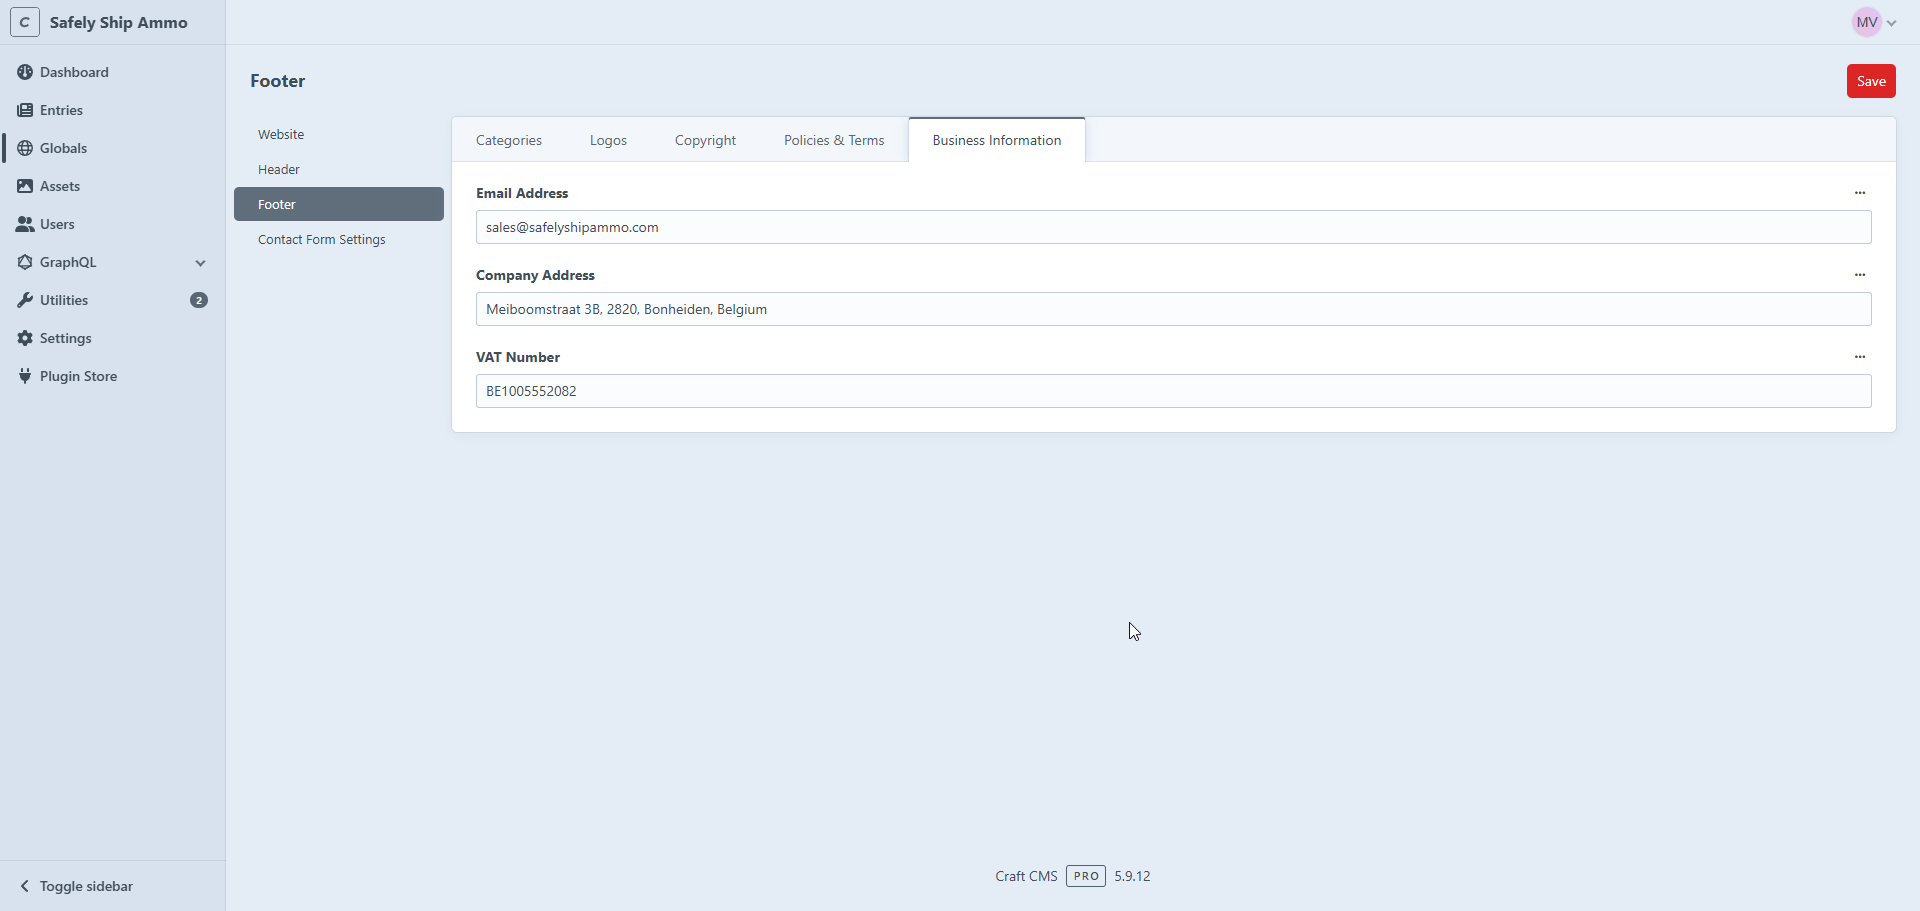The image size is (1920, 911).
Task: Click the 5.9.12 version number
Action: click(x=1132, y=876)
